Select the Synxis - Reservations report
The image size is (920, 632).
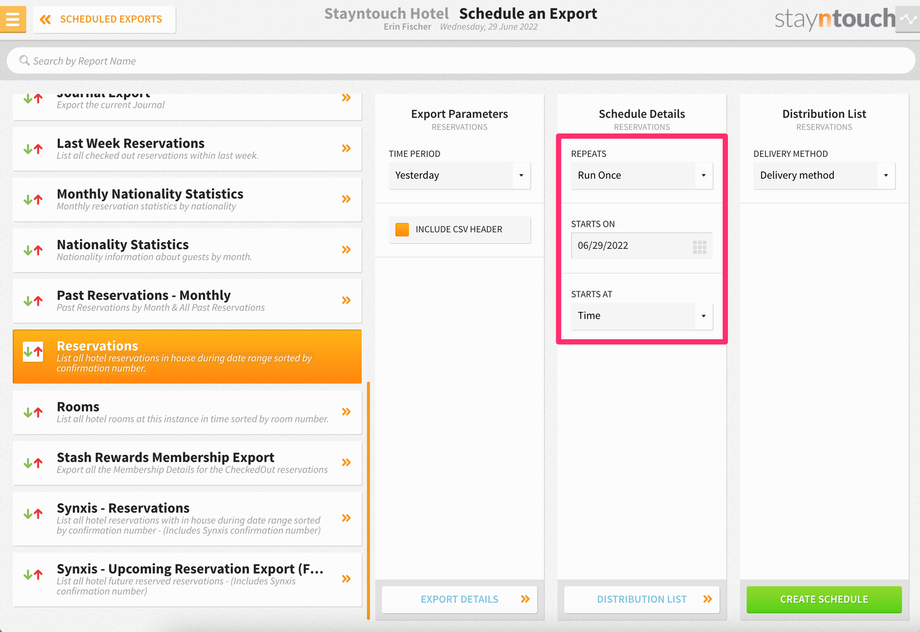point(187,518)
